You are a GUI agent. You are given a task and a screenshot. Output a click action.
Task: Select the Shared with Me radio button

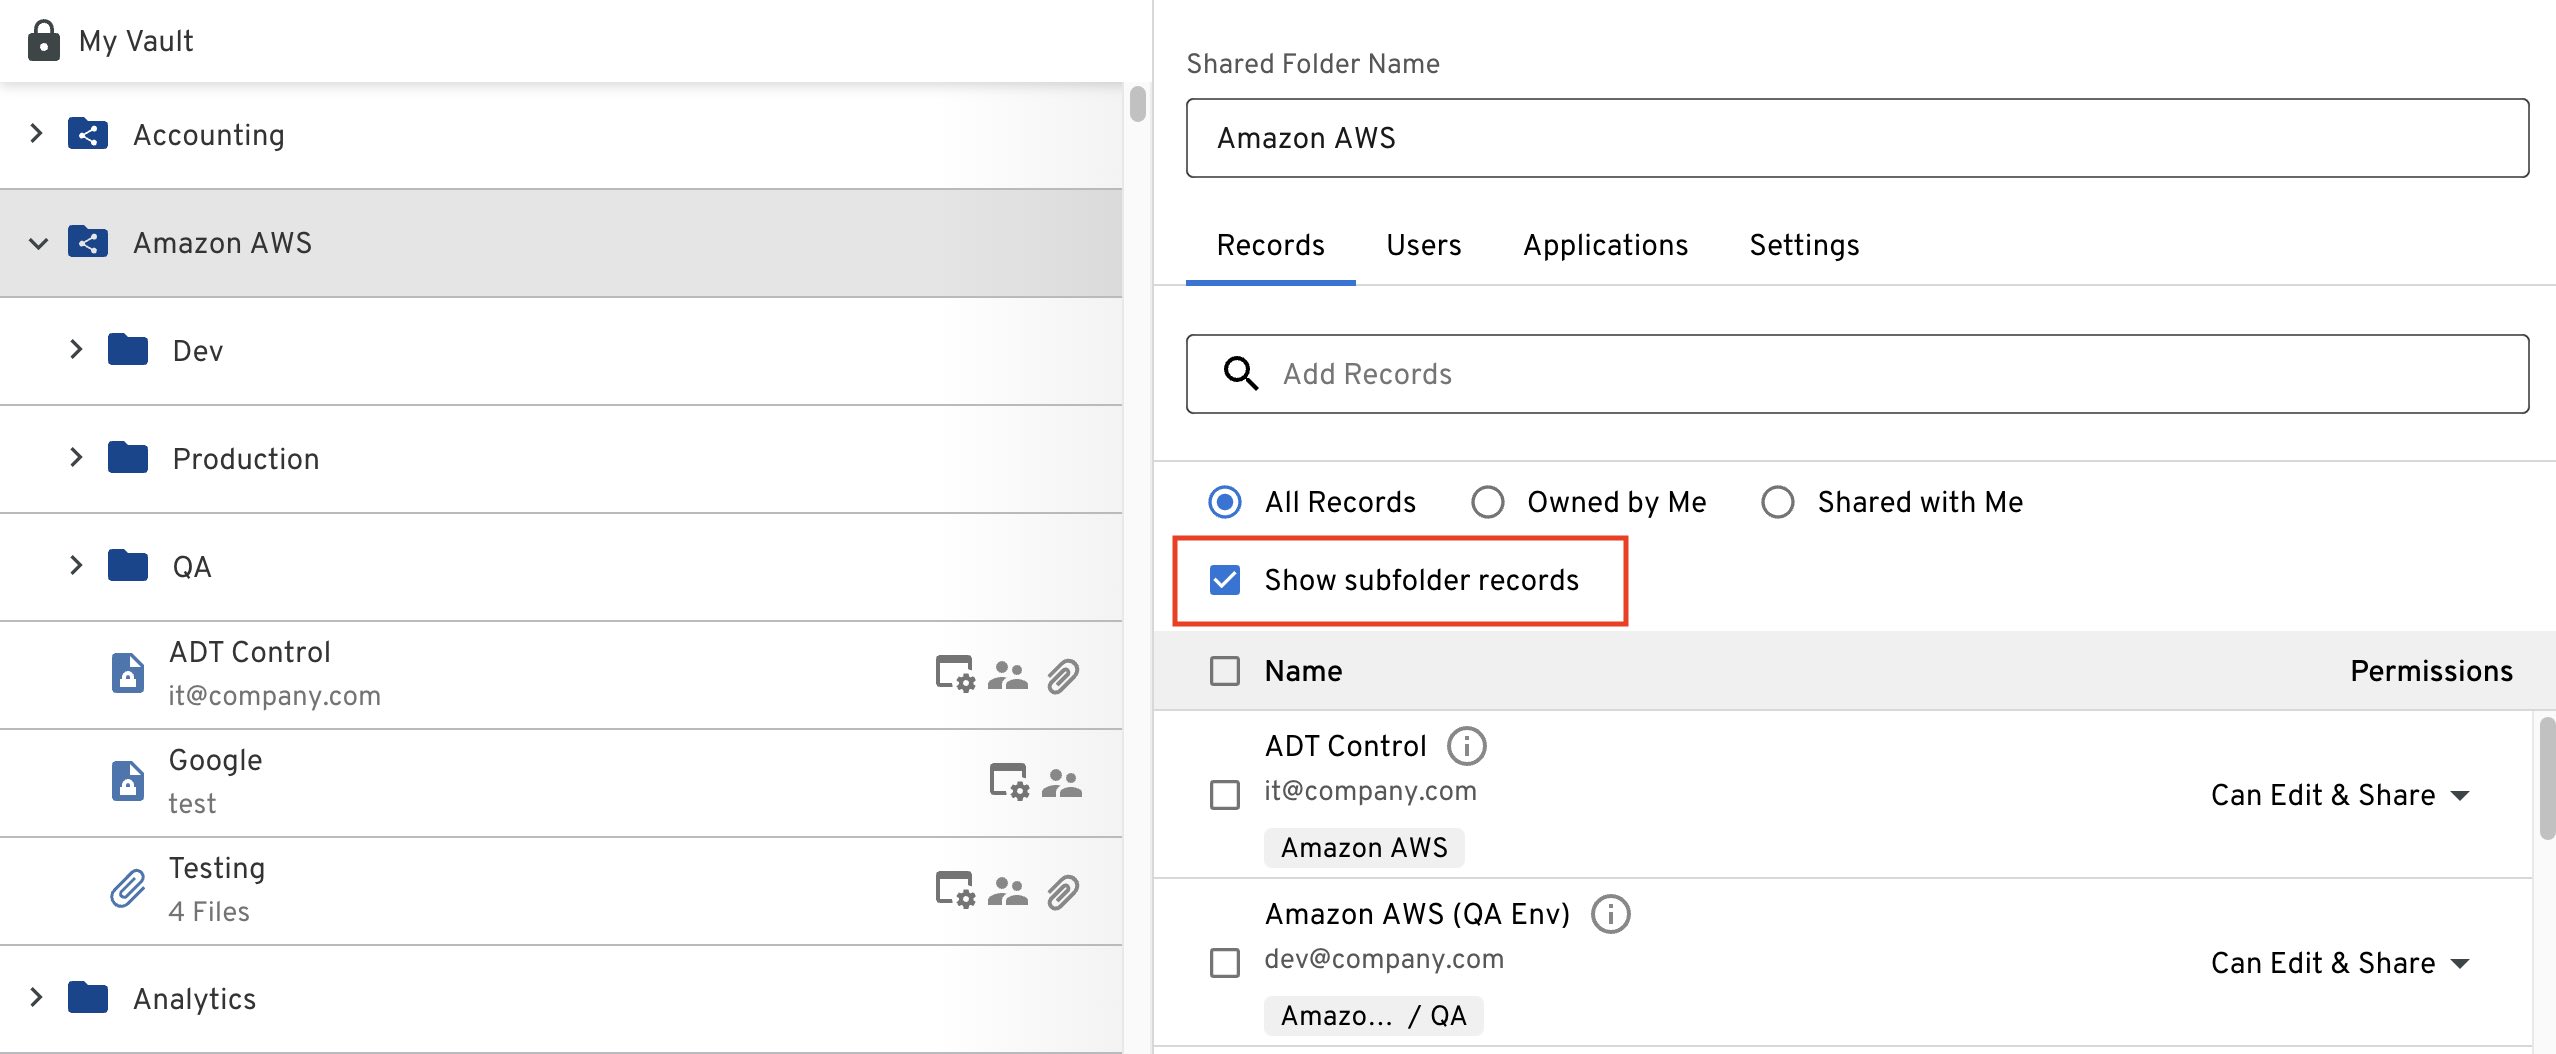pyautogui.click(x=1777, y=502)
